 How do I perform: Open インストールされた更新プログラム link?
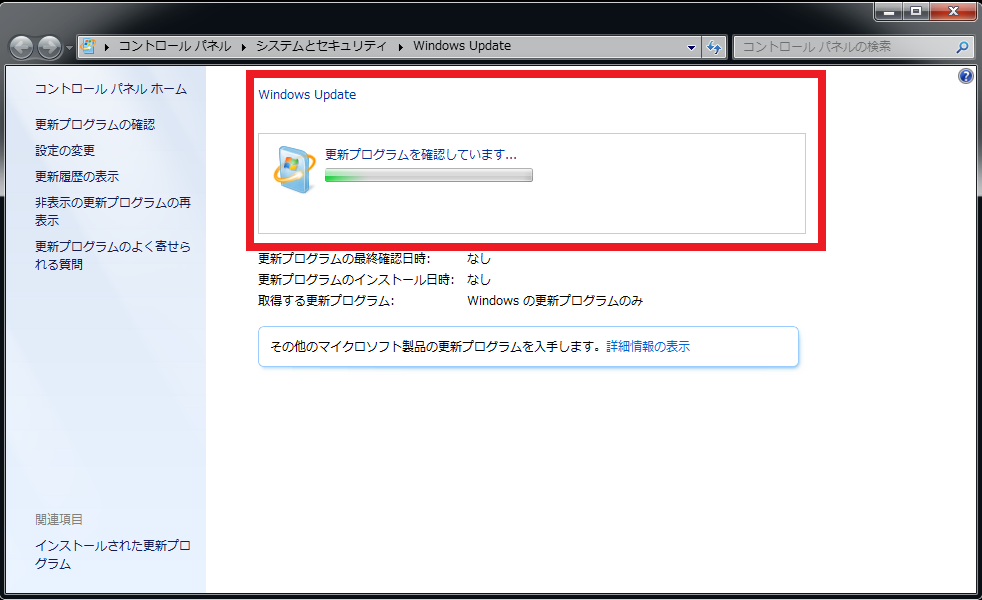click(113, 554)
